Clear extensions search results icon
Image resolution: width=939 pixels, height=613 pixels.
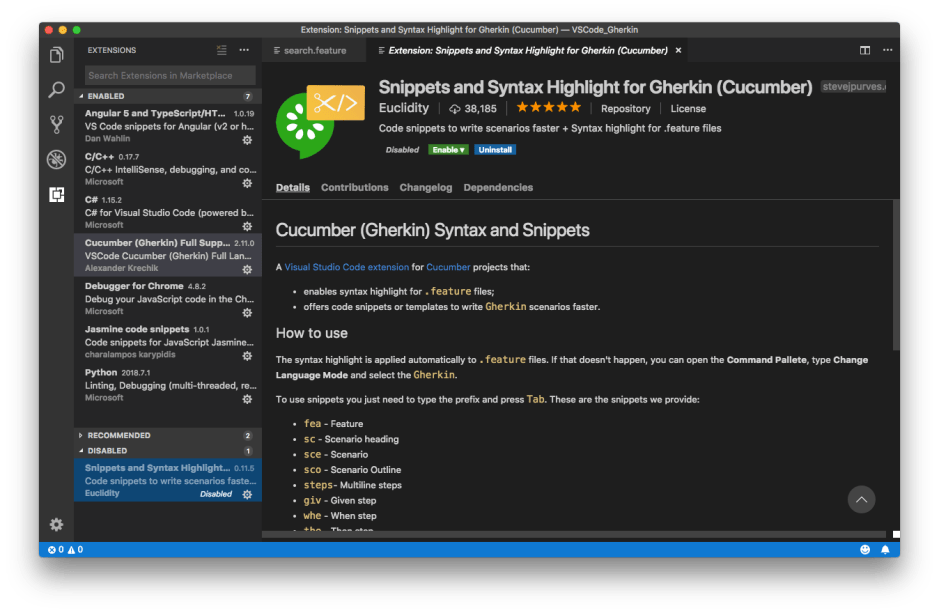click(222, 50)
